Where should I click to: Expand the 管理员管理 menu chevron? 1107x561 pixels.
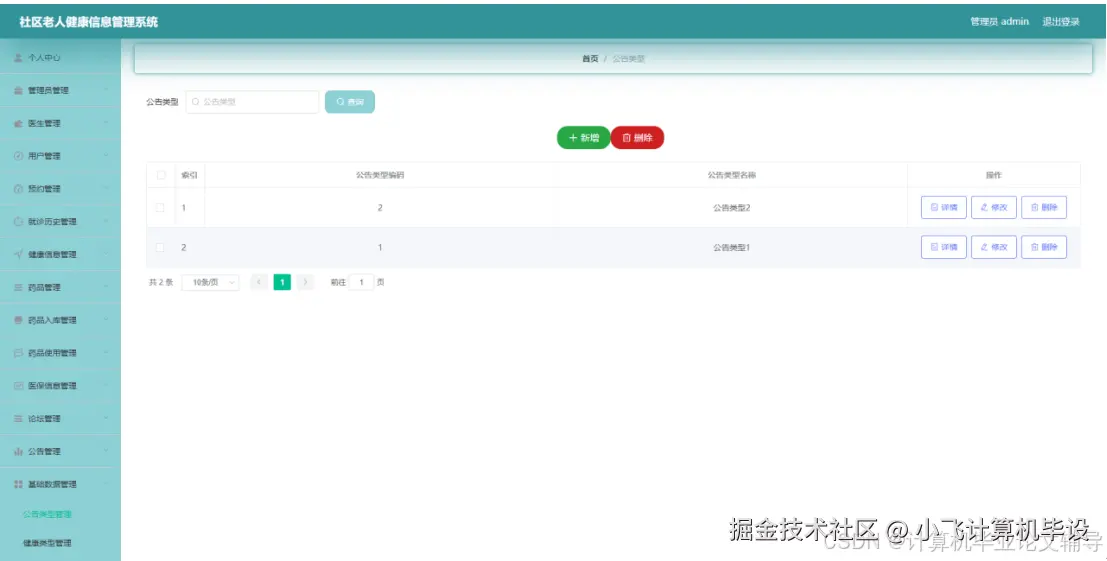click(106, 90)
